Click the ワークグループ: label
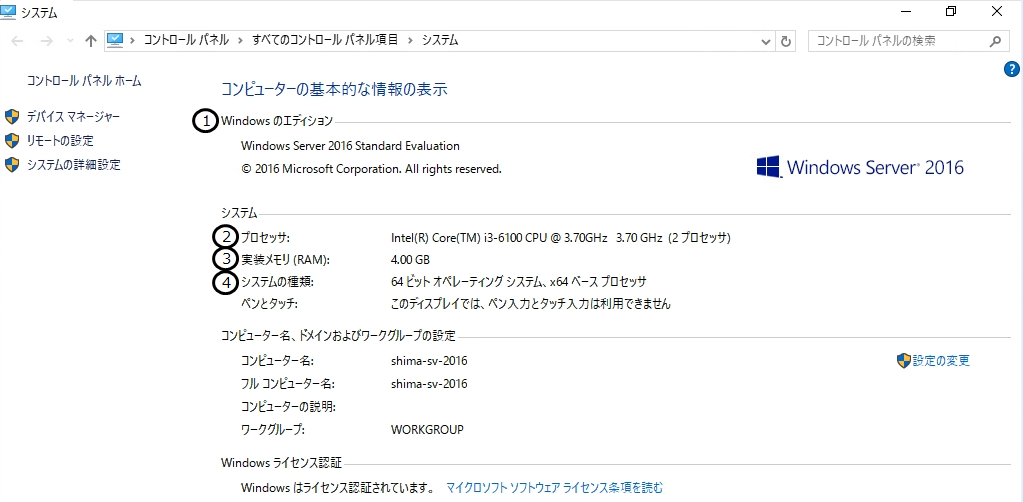1023x502 pixels. click(x=273, y=430)
